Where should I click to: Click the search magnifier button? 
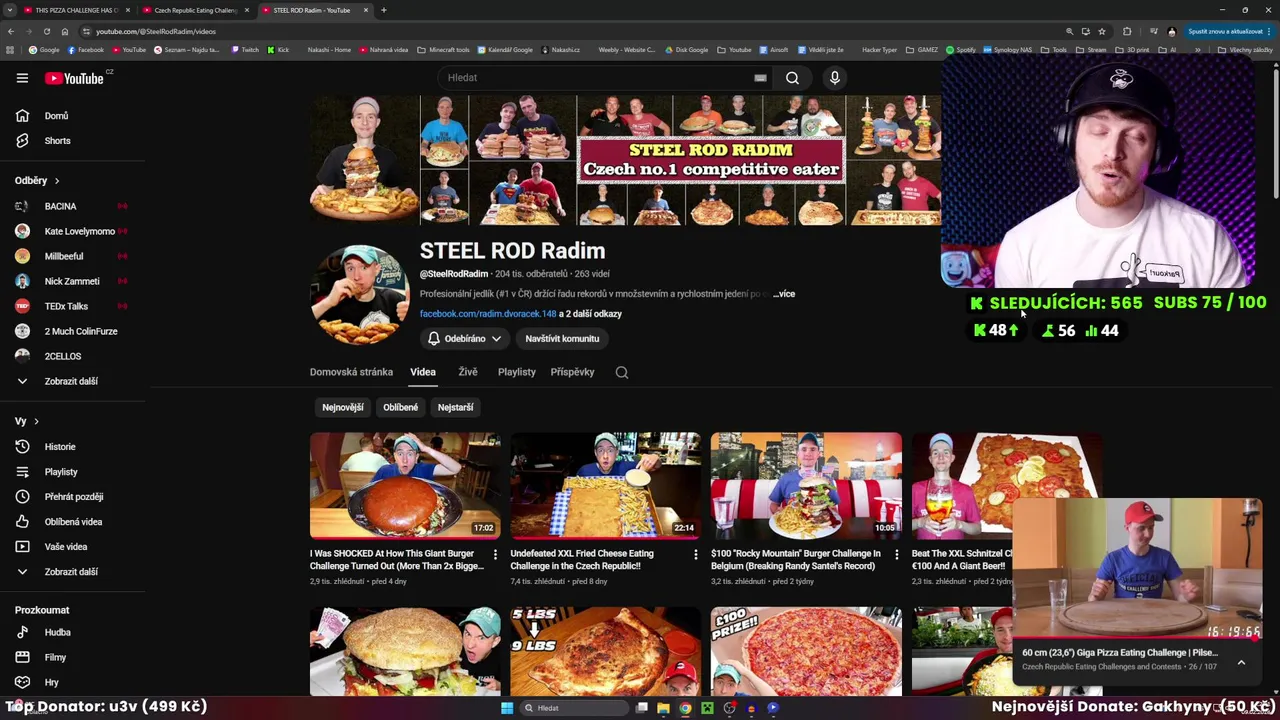pos(792,78)
